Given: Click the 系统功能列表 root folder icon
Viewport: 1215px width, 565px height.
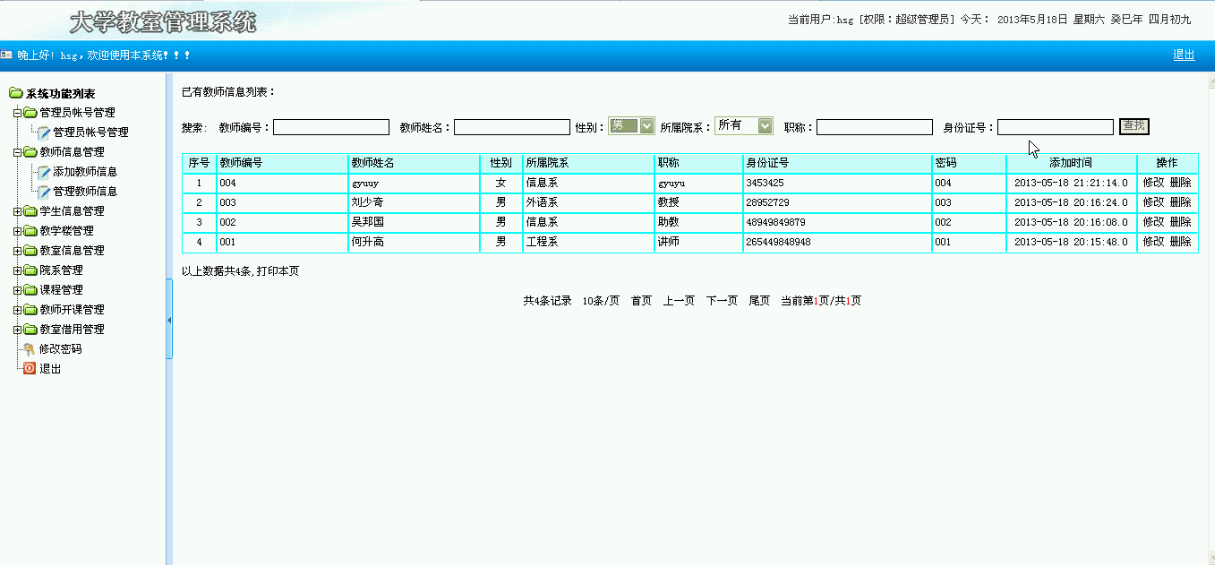Looking at the screenshot, I should click(x=16, y=93).
